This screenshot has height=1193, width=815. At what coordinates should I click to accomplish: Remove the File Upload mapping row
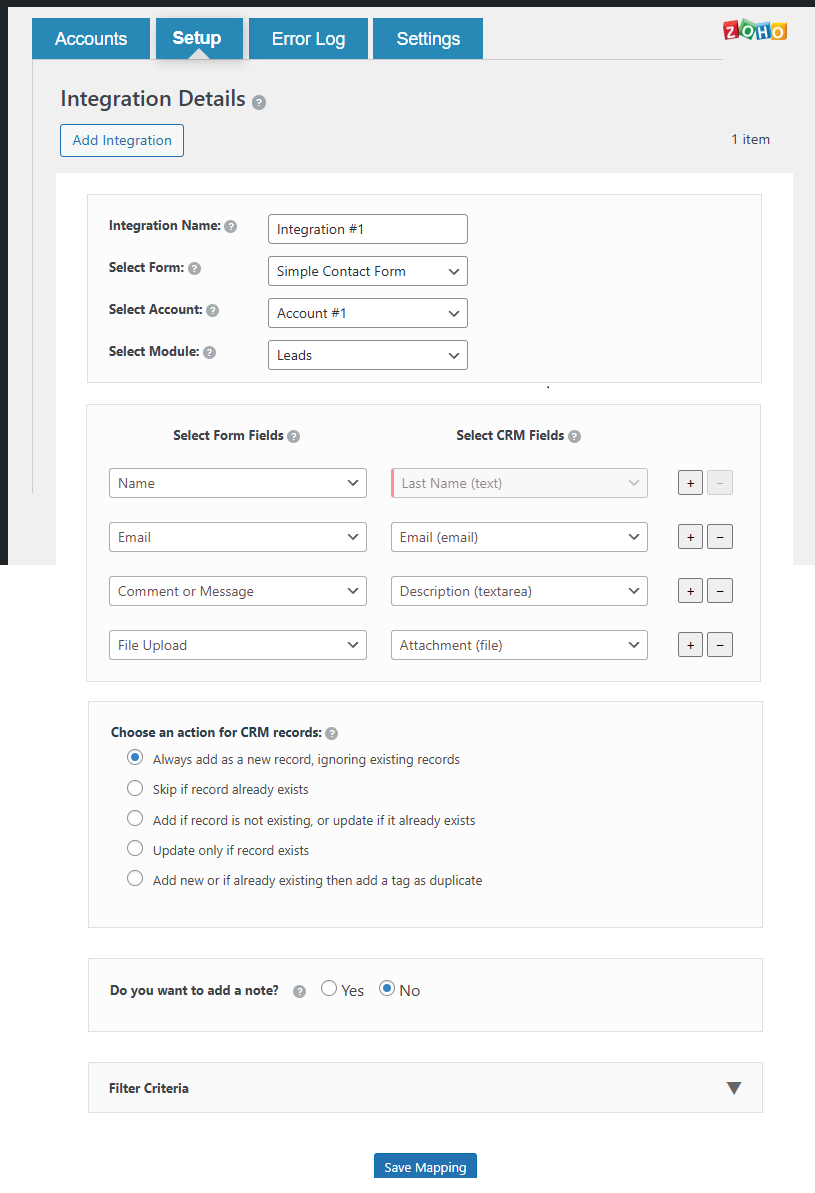720,645
